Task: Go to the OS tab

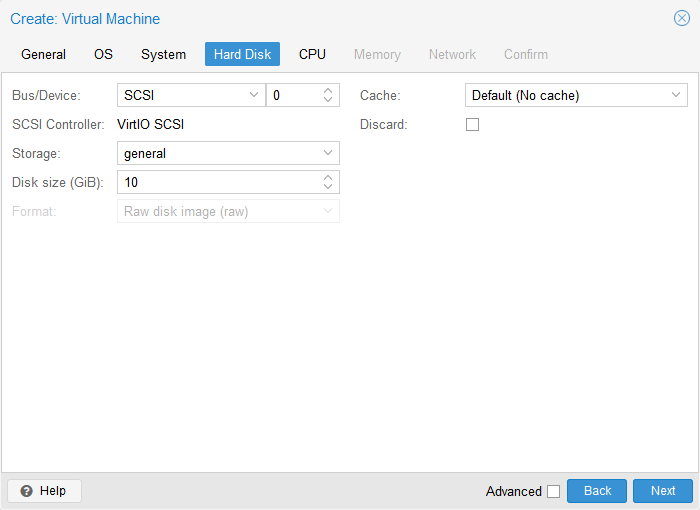Action: coord(104,54)
